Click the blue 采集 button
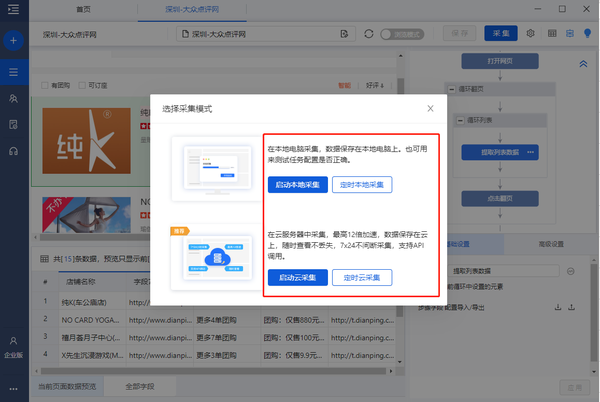 pyautogui.click(x=501, y=33)
